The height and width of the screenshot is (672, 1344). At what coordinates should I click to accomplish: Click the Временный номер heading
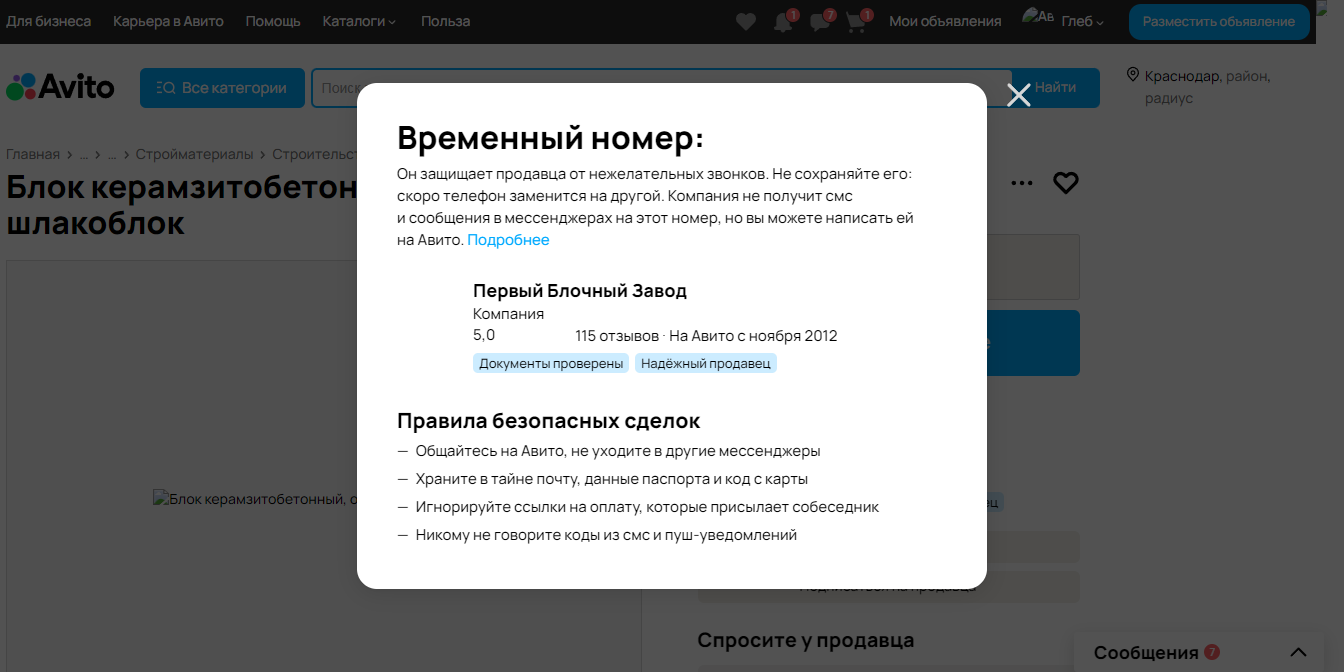tap(550, 137)
